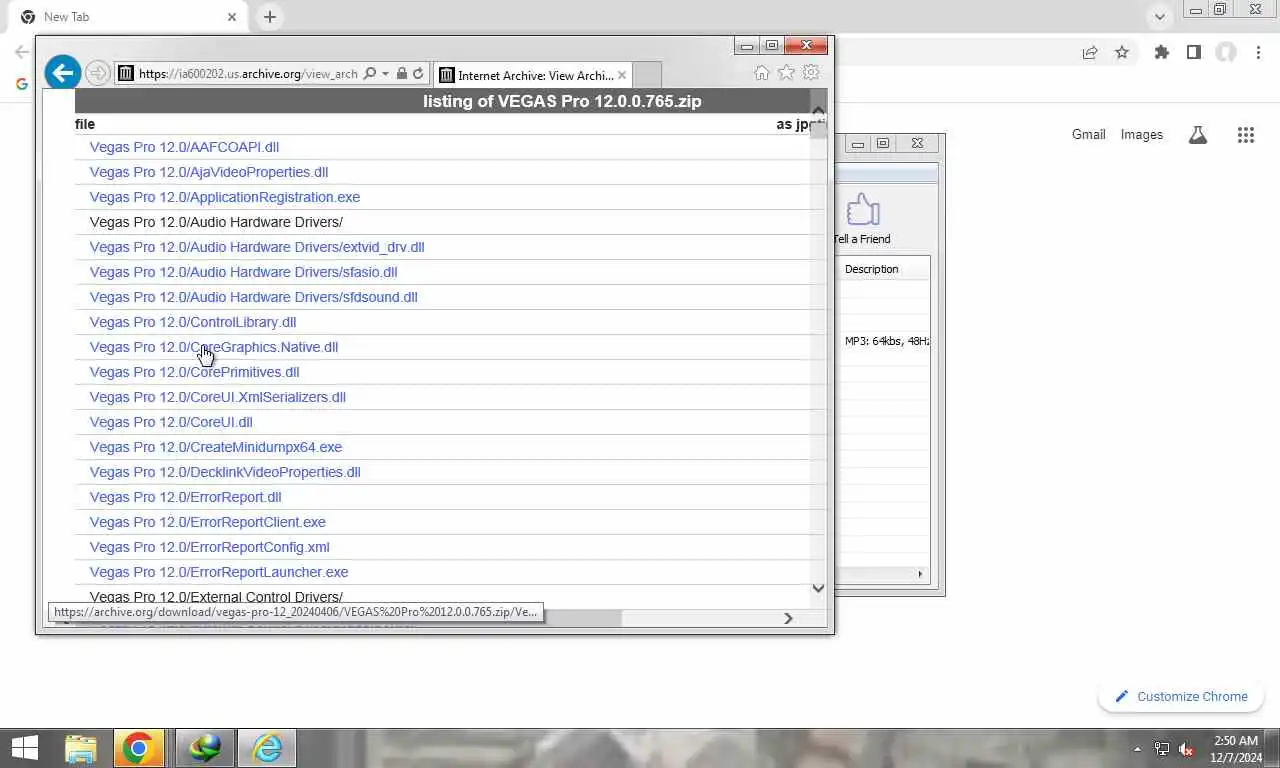Image resolution: width=1280 pixels, height=768 pixels.
Task: Click the search magnifier in IE address bar
Action: [x=370, y=74]
